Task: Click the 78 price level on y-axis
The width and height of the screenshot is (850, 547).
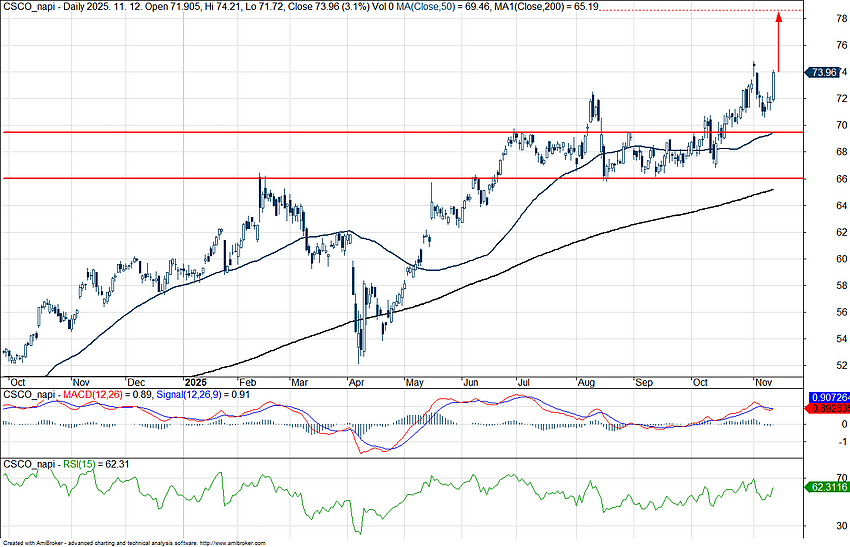Action: [x=814, y=19]
